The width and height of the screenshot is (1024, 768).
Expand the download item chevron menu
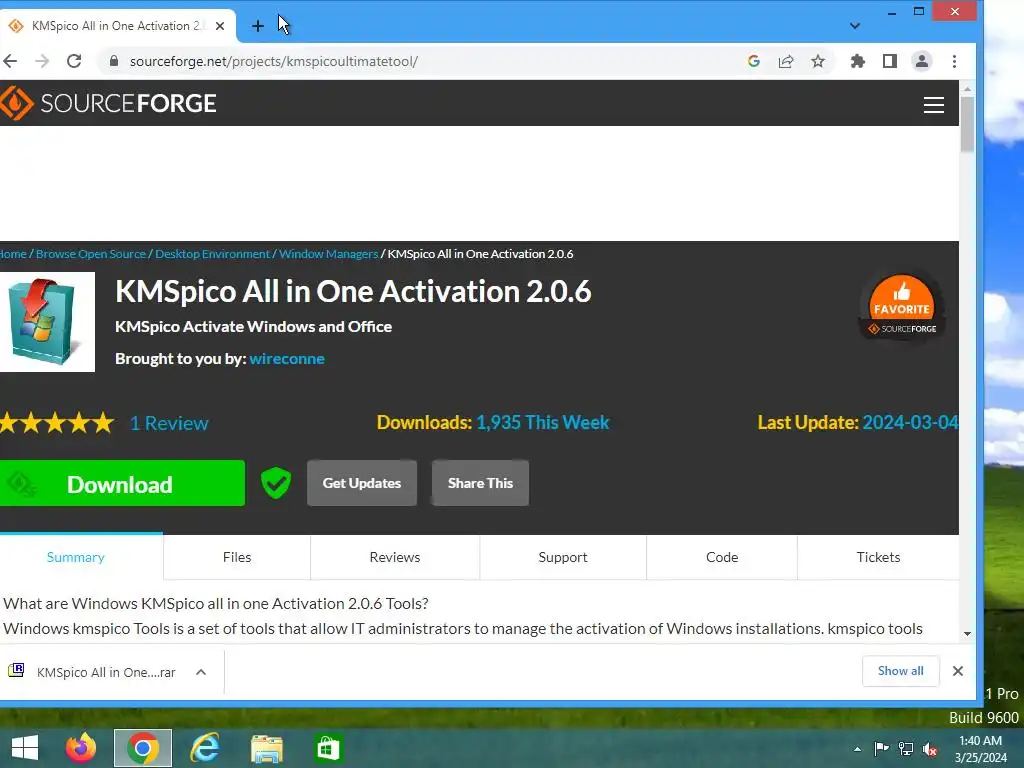[x=201, y=672]
